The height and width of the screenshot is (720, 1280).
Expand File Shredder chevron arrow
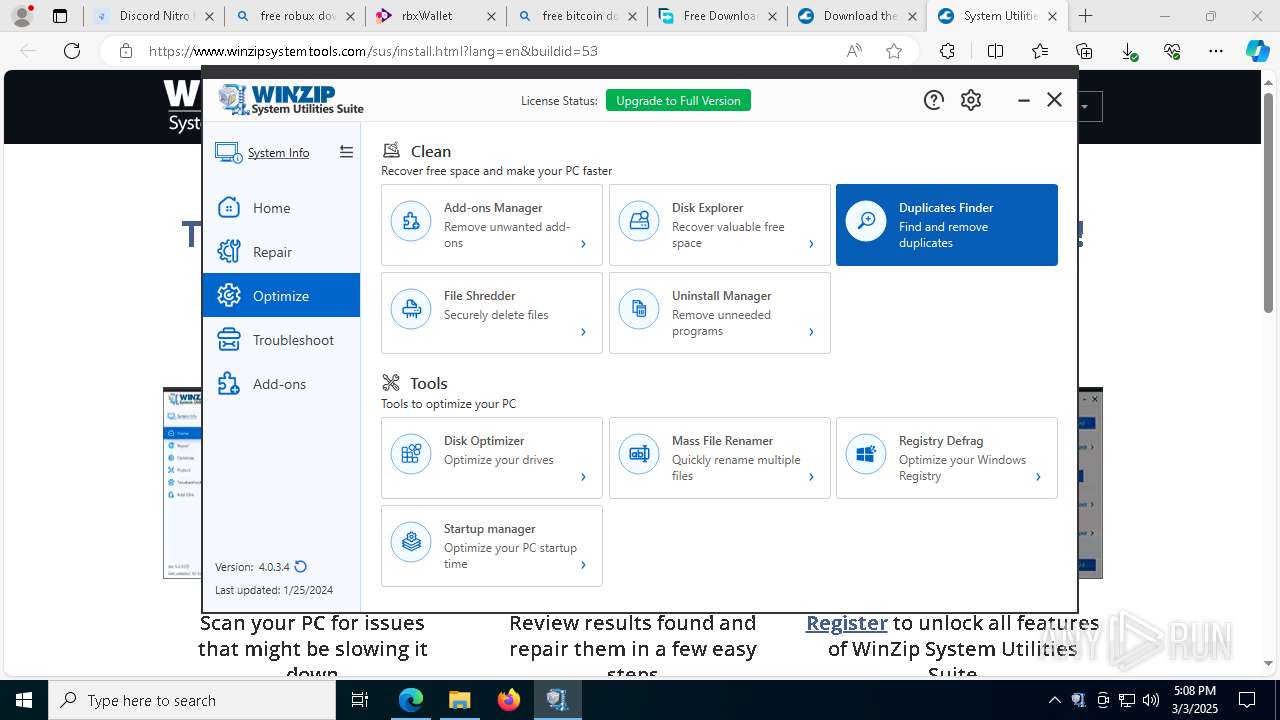pyautogui.click(x=583, y=332)
